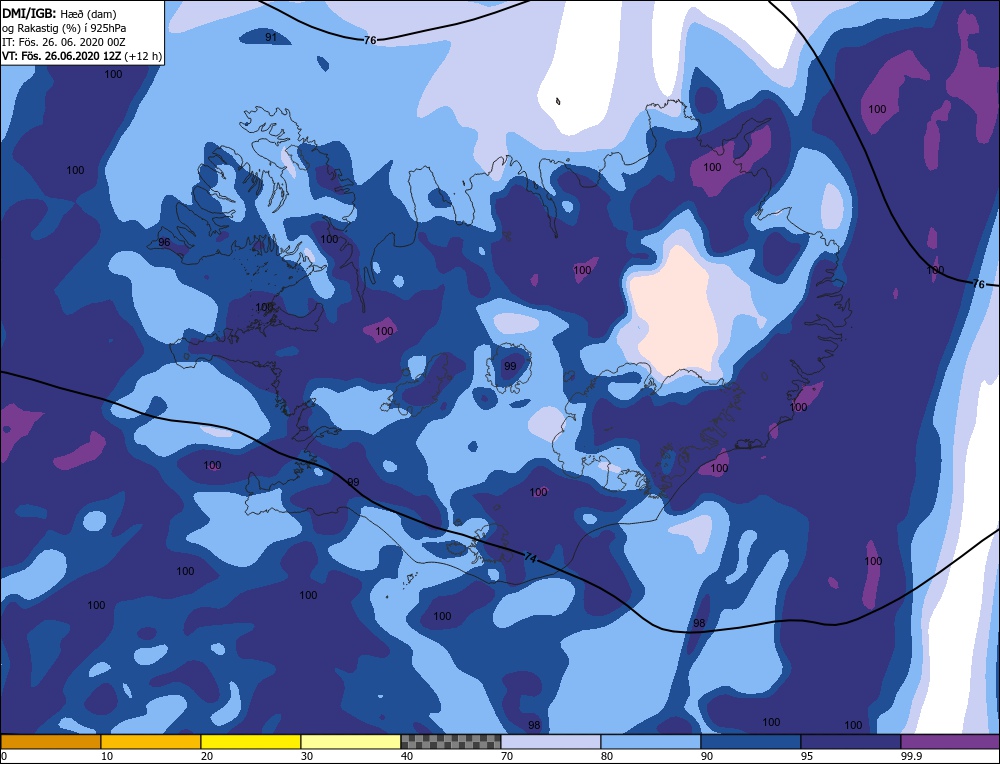This screenshot has width=1000, height=764.
Task: Click the yellow 20-30 legend color swatch
Action: [x=251, y=741]
